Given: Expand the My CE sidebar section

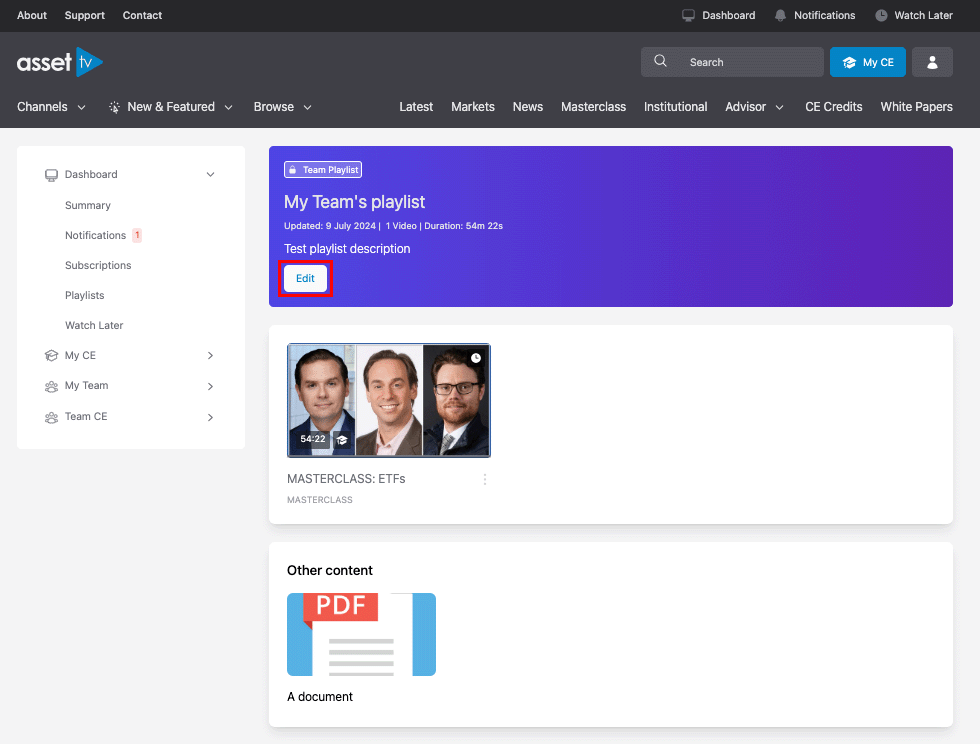Looking at the screenshot, I should pos(210,356).
